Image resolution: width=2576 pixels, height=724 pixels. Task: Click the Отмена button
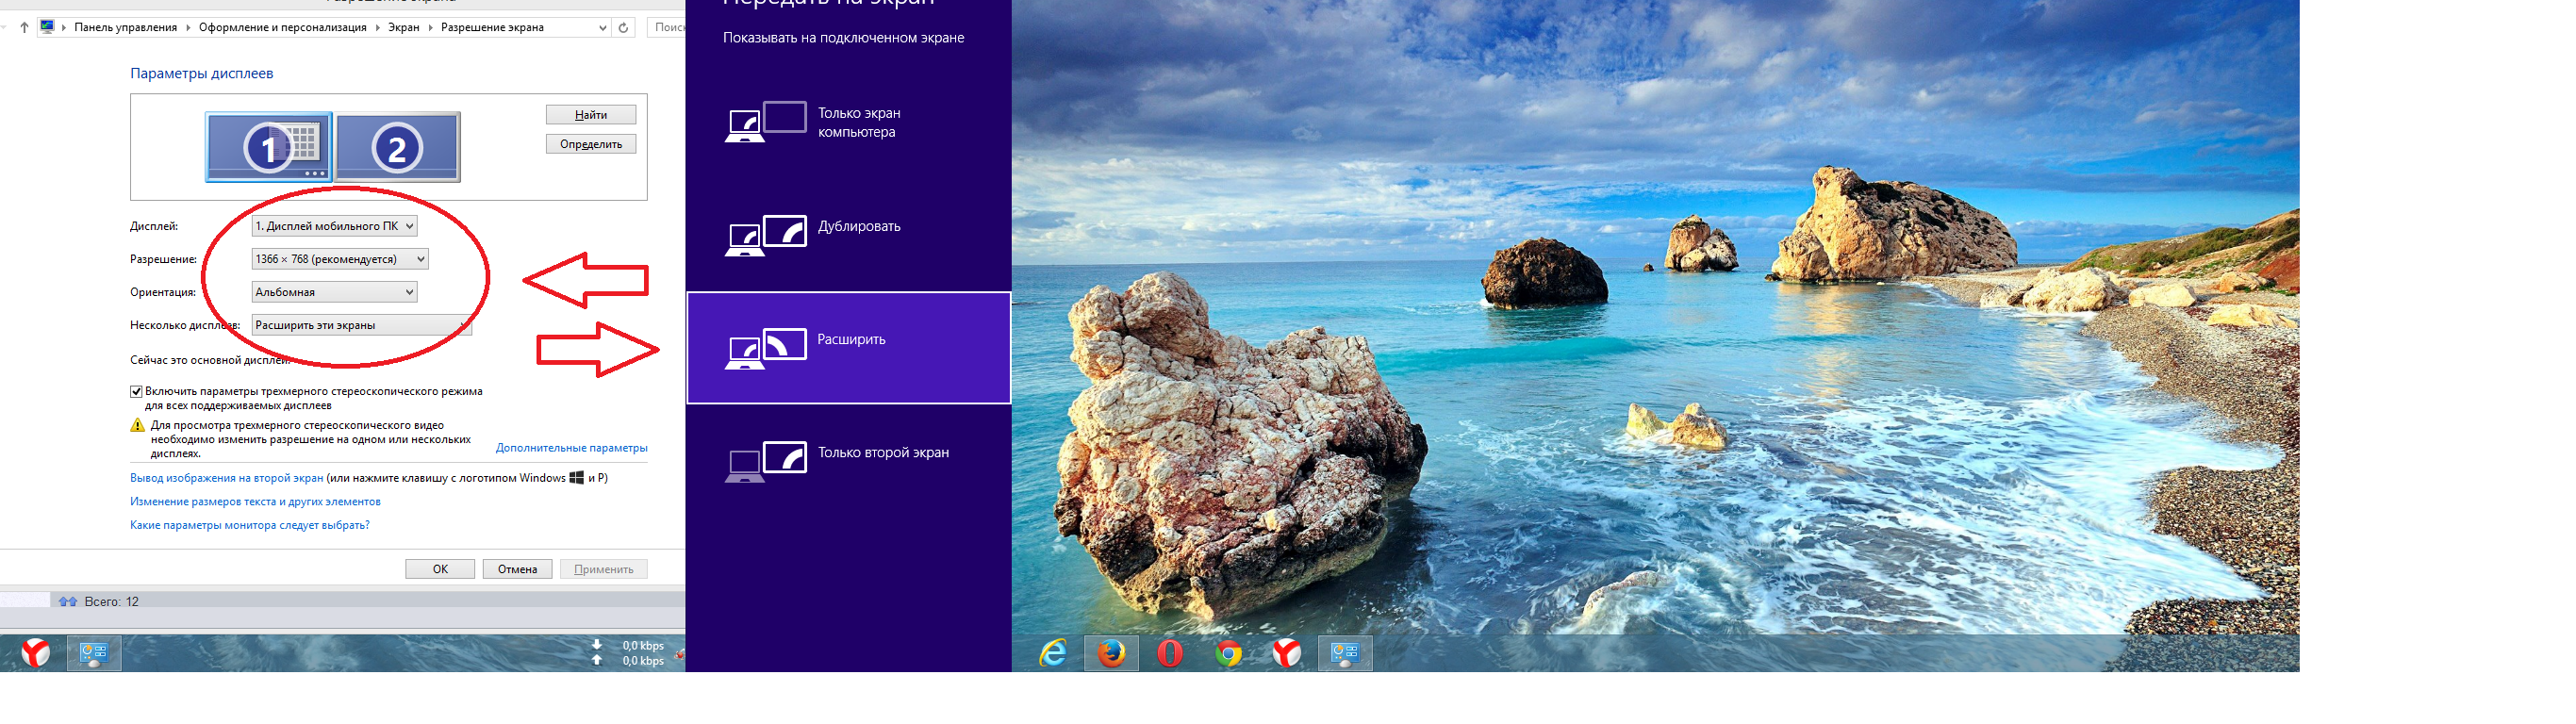point(517,569)
